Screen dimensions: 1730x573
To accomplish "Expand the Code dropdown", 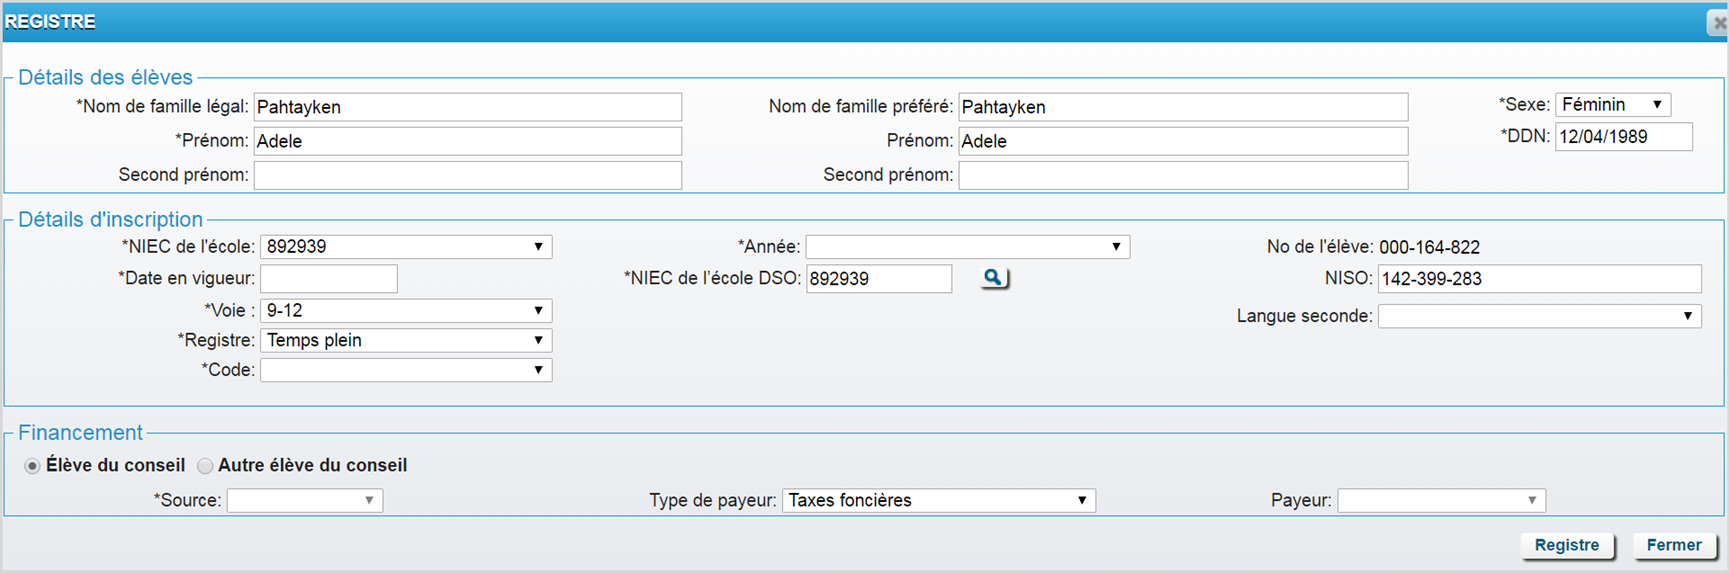I will [405, 371].
